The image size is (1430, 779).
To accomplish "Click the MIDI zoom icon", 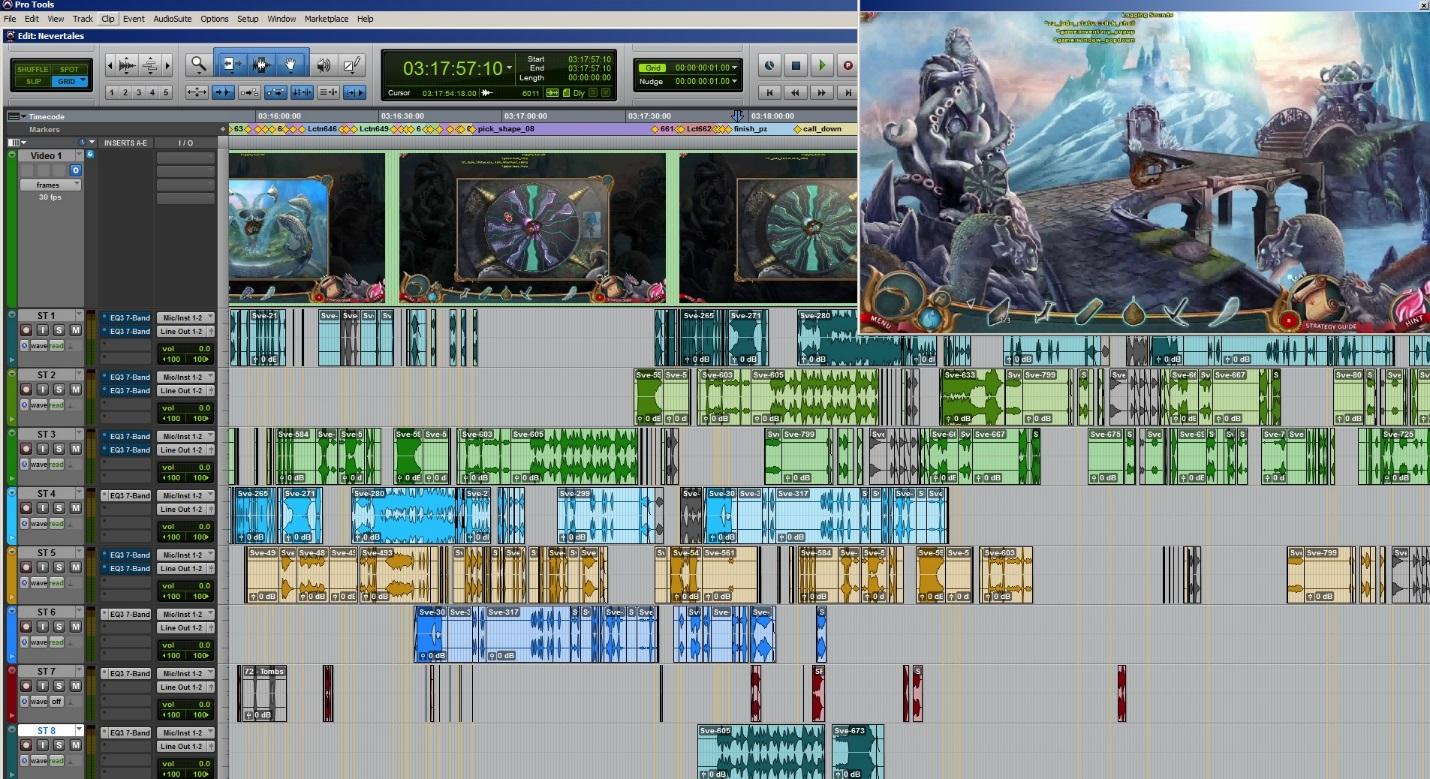I will (150, 65).
